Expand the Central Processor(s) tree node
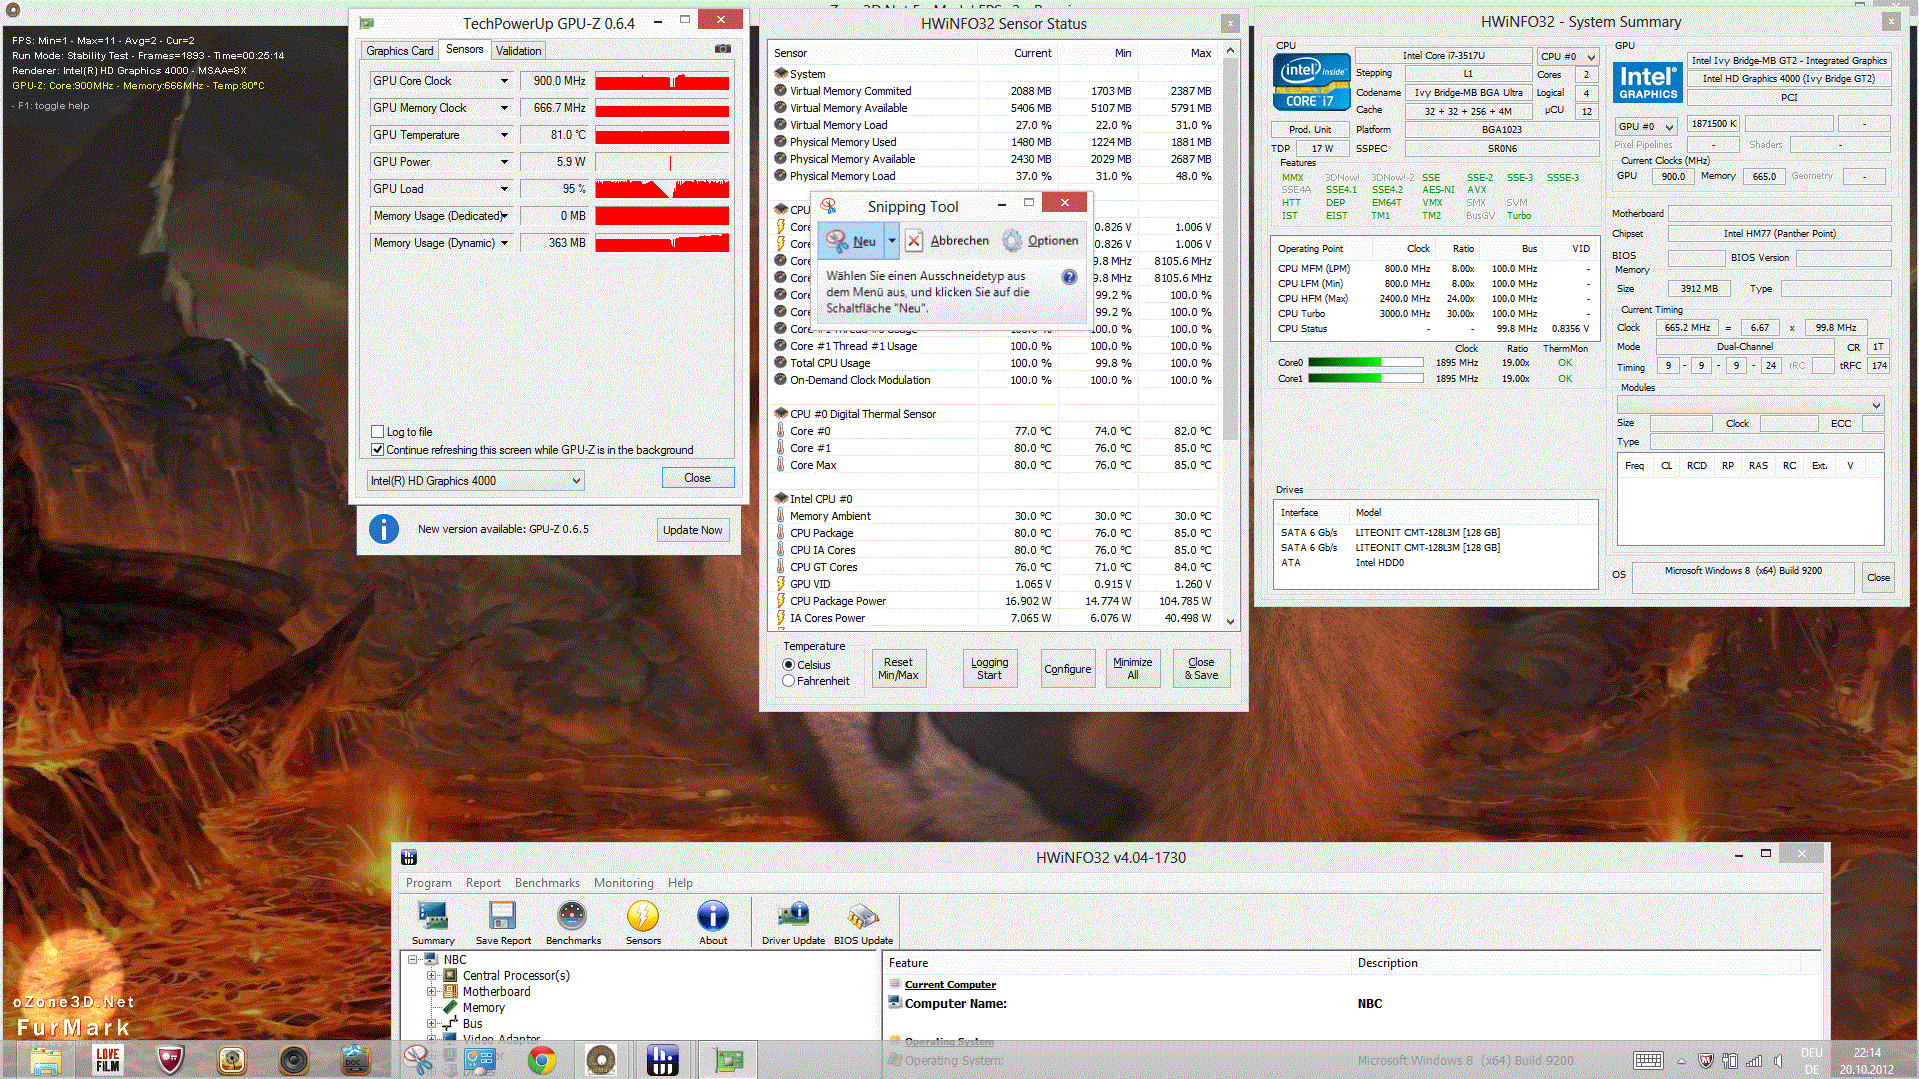Viewport: 1919px width, 1079px height. (x=432, y=976)
